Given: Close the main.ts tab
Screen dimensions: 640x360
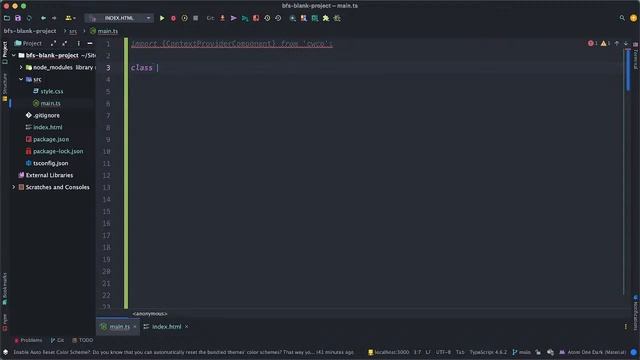Looking at the screenshot, I should (x=135, y=327).
